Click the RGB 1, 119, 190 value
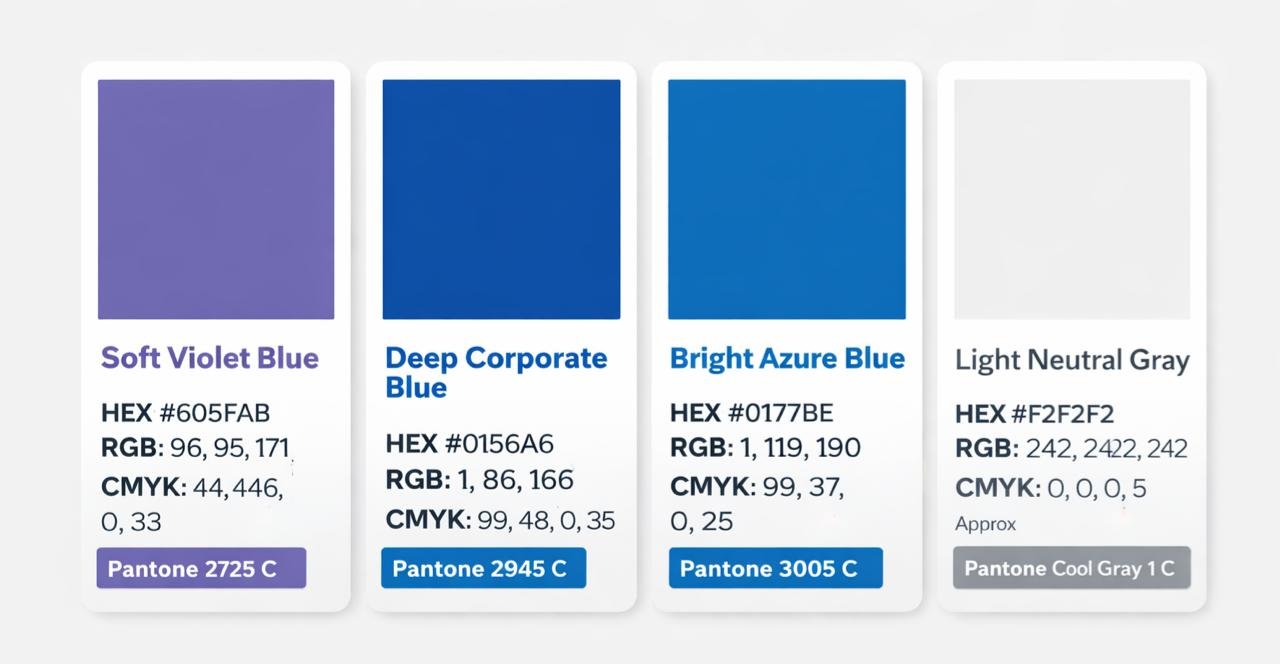 765,447
